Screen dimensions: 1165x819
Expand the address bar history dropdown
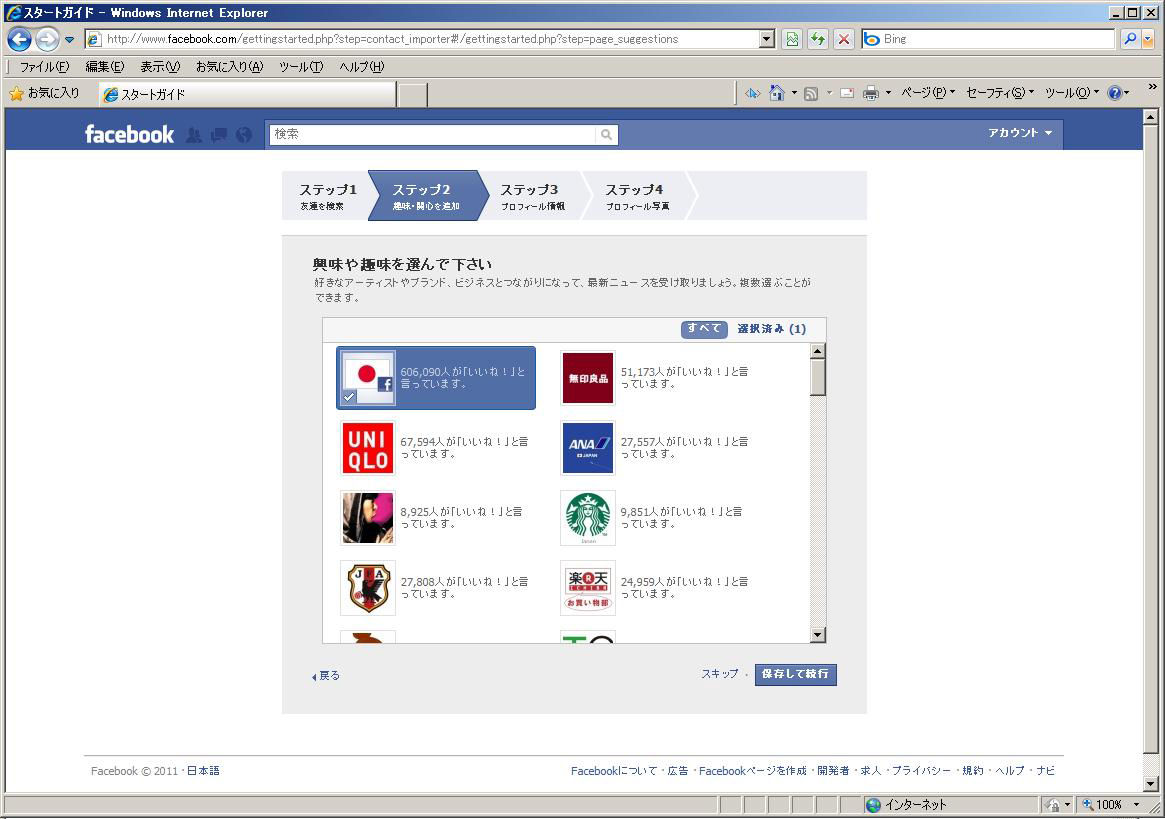(768, 39)
